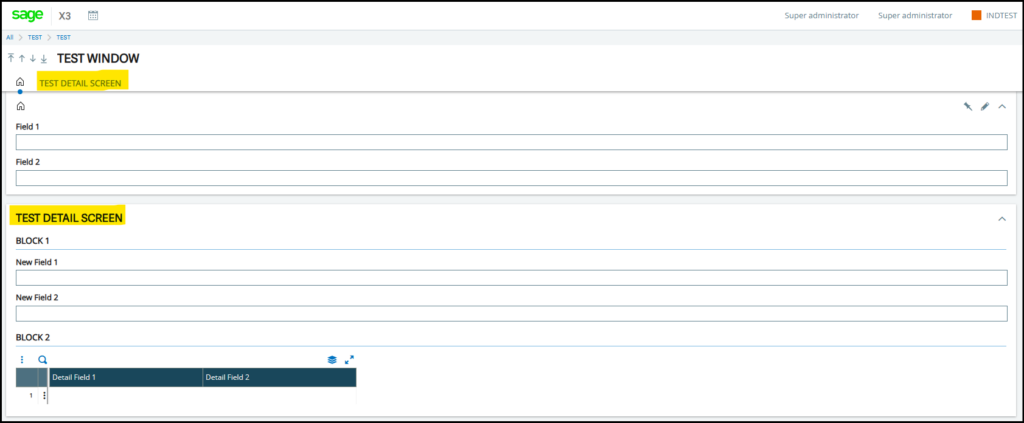
Task: Jump to first record arrow
Action: pyautogui.click(x=10, y=59)
